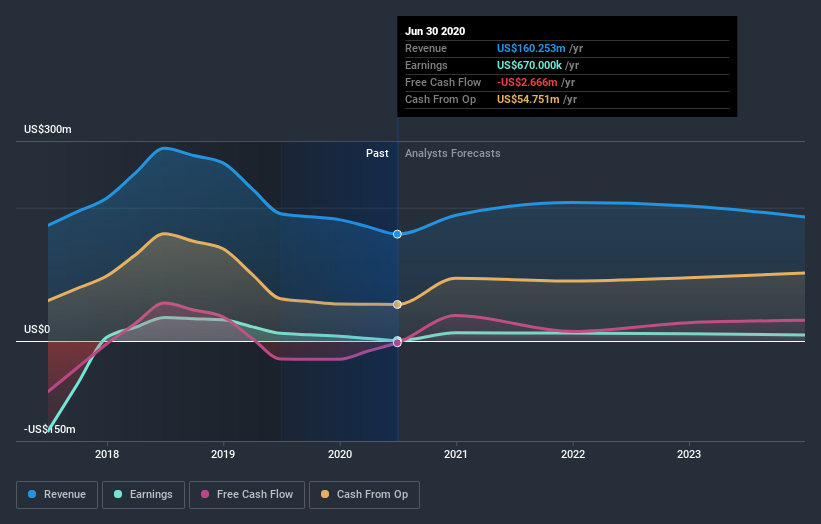Click the US$300m y-axis label

click(48, 129)
